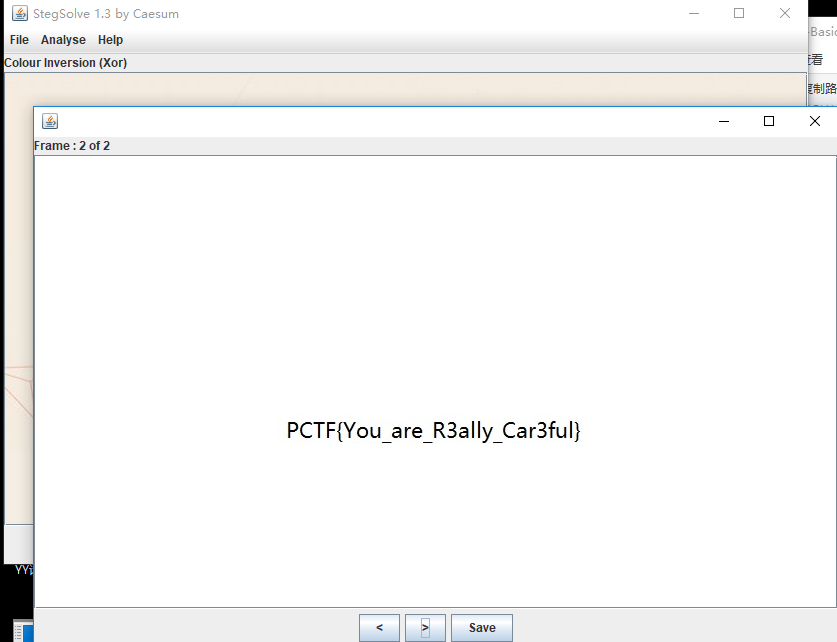Screen dimensions: 837x642
Task: Go to next frame with > button
Action: click(425, 628)
